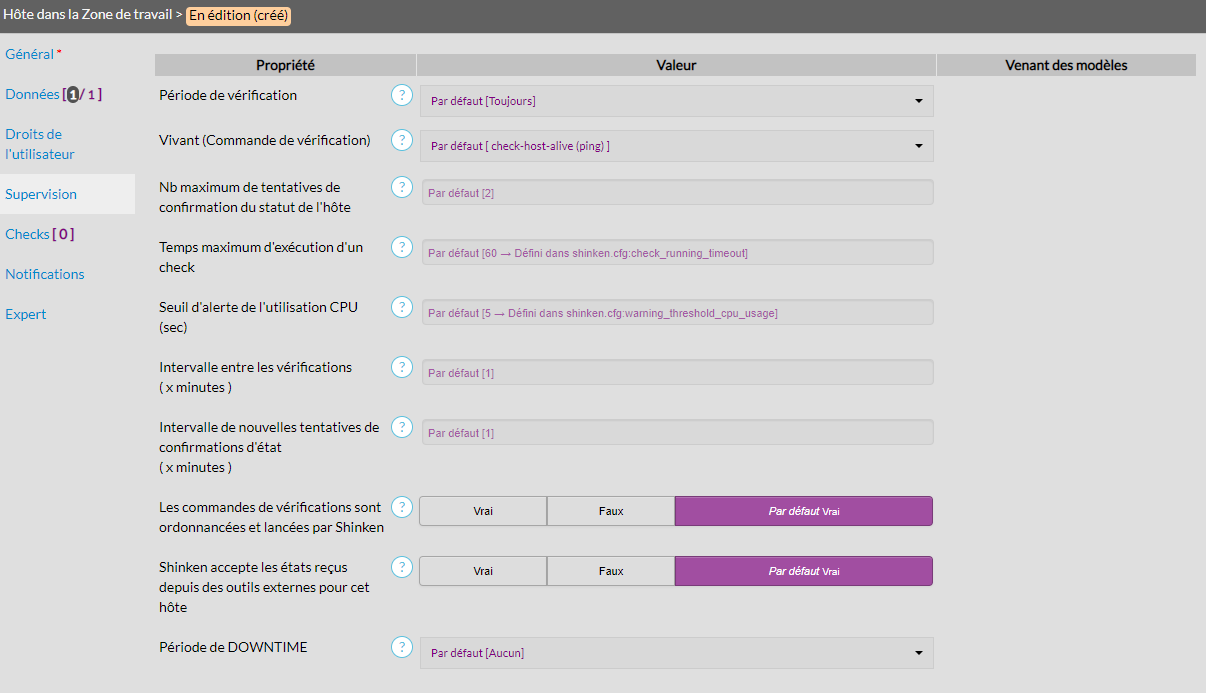Open help icon beside Vivant verification command

pyautogui.click(x=401, y=140)
